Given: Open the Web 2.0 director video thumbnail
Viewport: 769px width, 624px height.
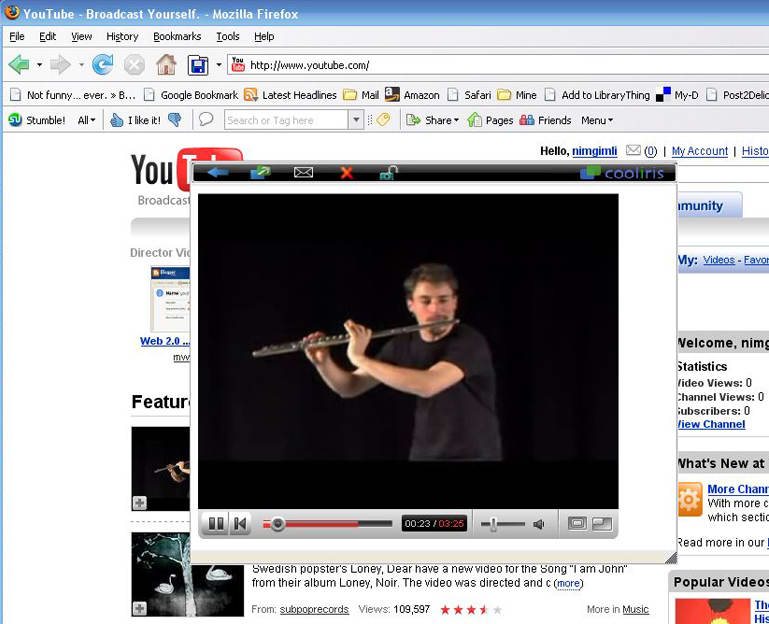Looking at the screenshot, I should click(170, 299).
